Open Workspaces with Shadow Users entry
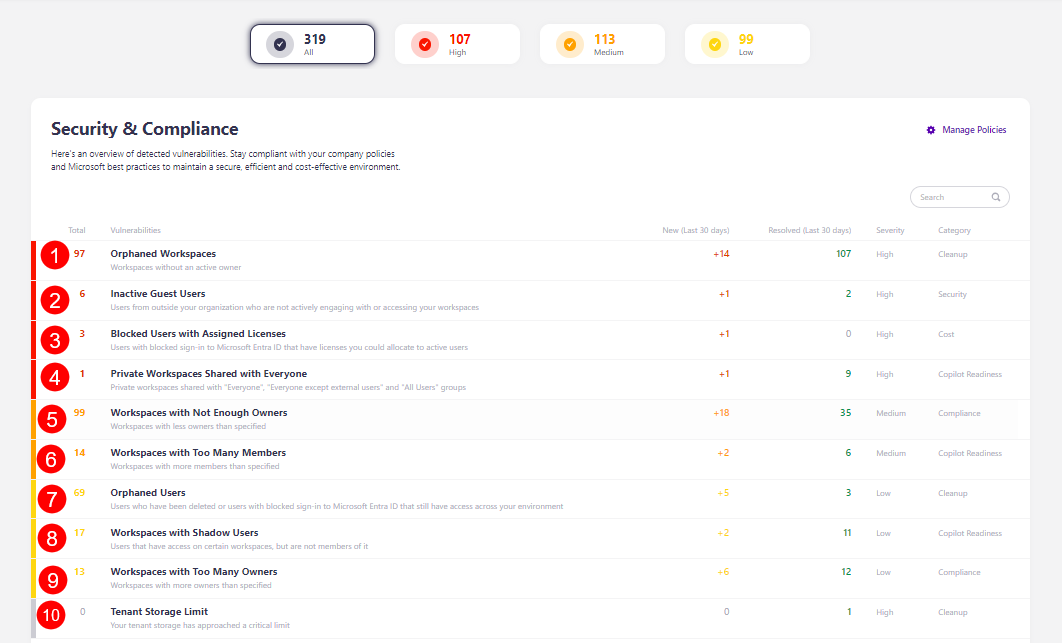This screenshot has height=643, width=1062. pos(184,533)
